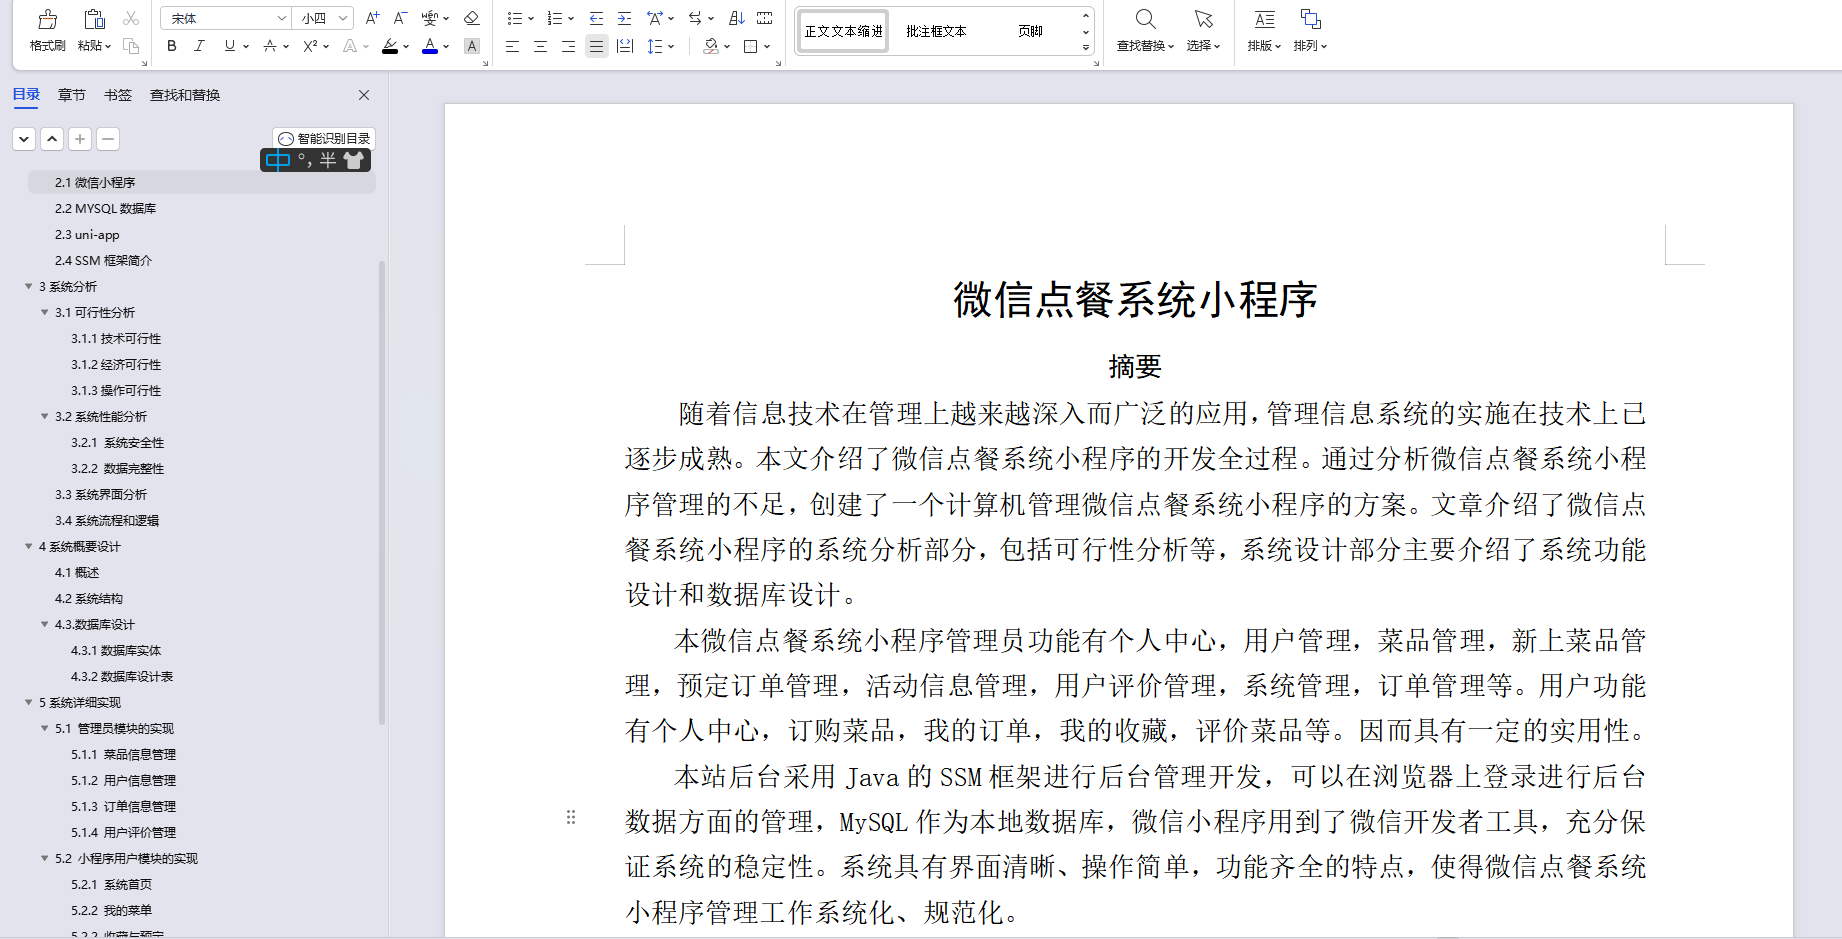Switch to the 章节 (Chapters) tab
The width and height of the screenshot is (1842, 939).
tap(71, 94)
